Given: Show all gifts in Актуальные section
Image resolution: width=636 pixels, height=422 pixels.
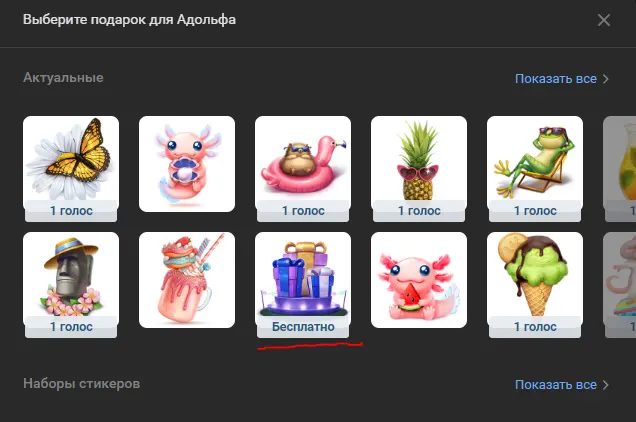Looking at the screenshot, I should 556,79.
